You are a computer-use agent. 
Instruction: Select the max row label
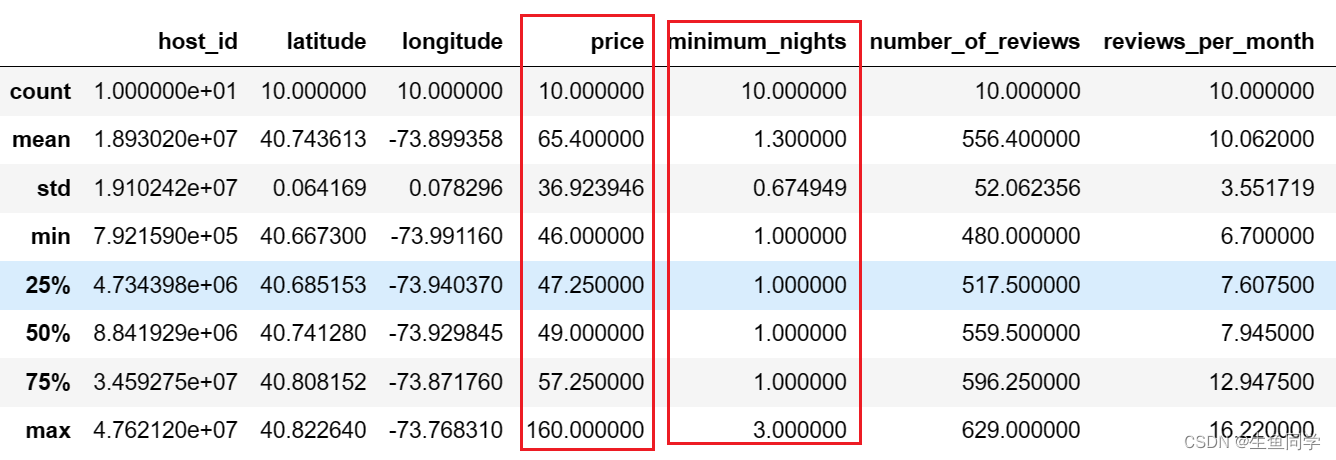click(x=50, y=430)
